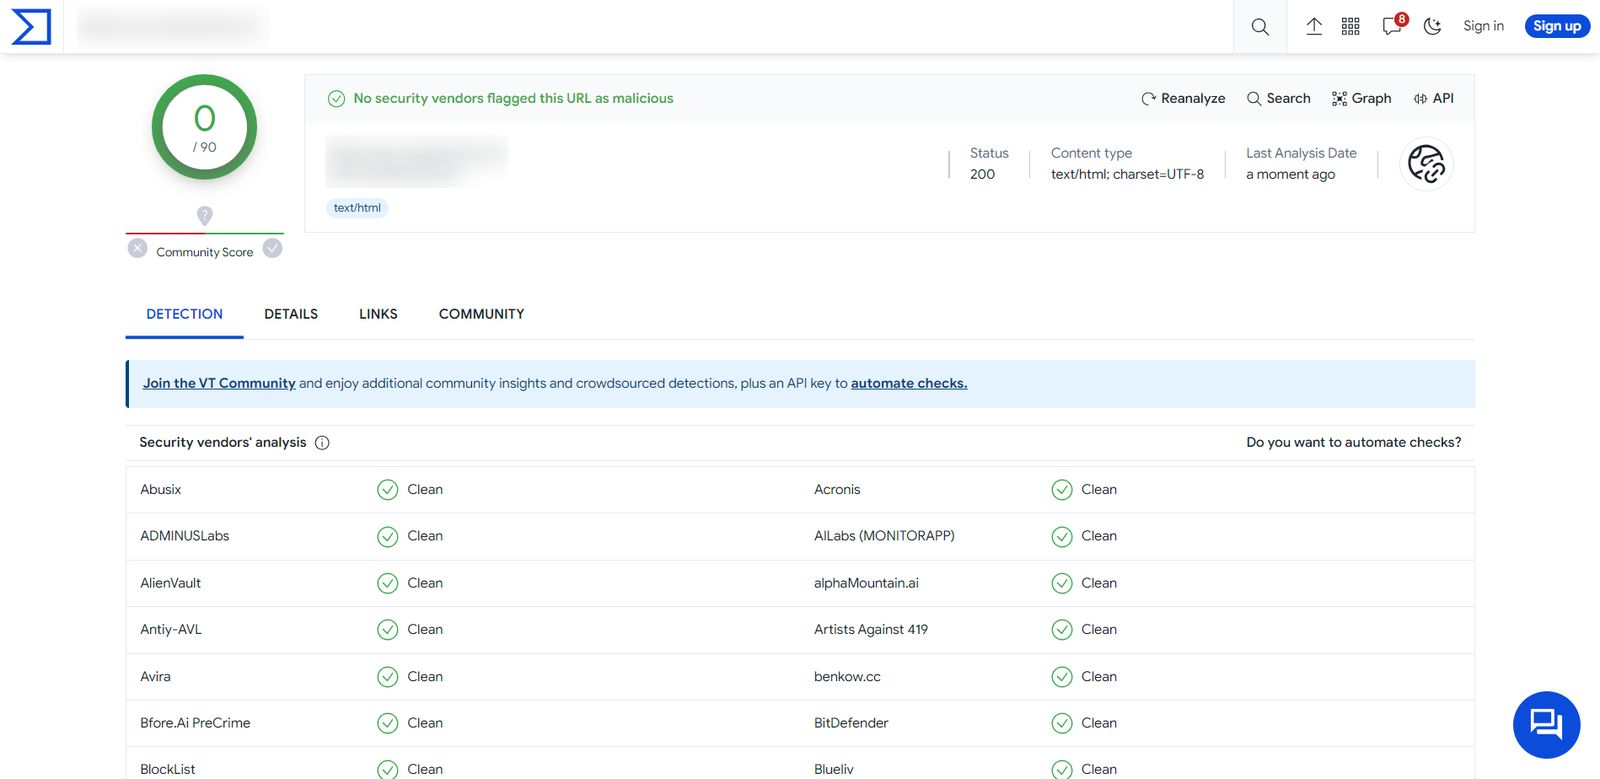Screen dimensions: 1600x779
Task: Click Join the VT Community link
Action: tap(219, 383)
